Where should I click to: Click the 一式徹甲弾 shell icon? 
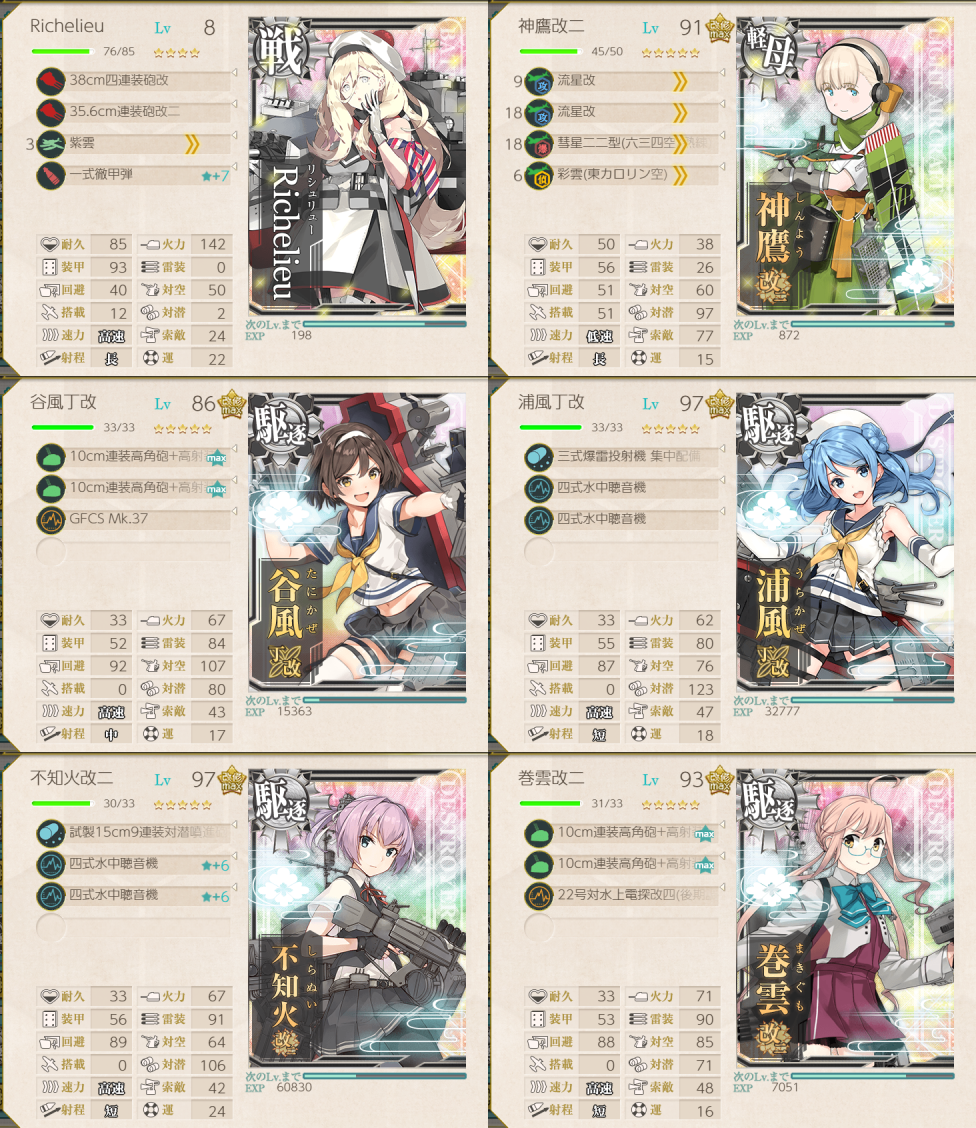(50, 175)
